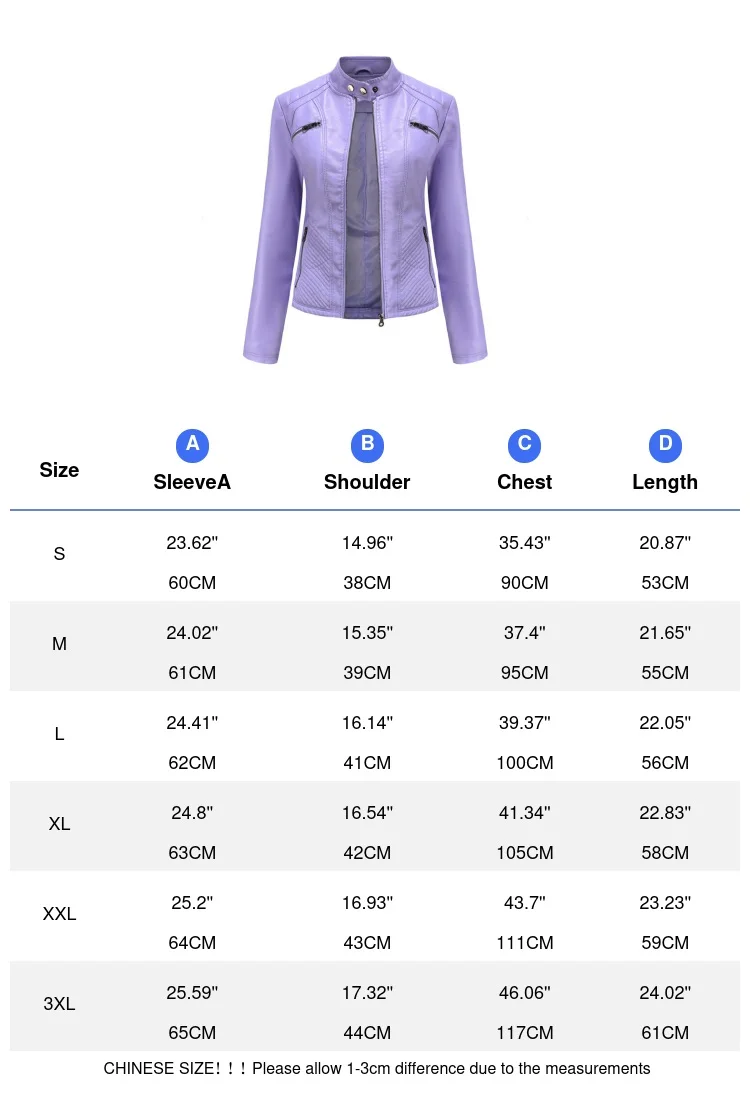The width and height of the screenshot is (750, 1100).
Task: Click the Chest column header
Action: pyautogui.click(x=524, y=482)
